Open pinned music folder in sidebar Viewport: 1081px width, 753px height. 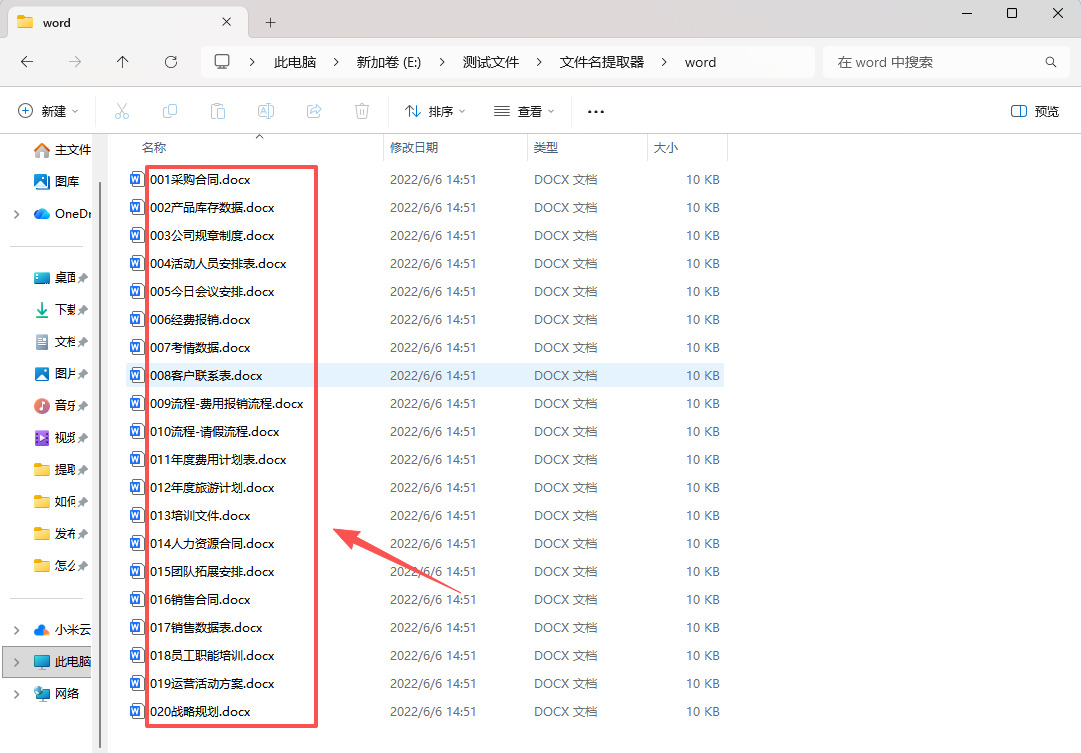click(61, 405)
